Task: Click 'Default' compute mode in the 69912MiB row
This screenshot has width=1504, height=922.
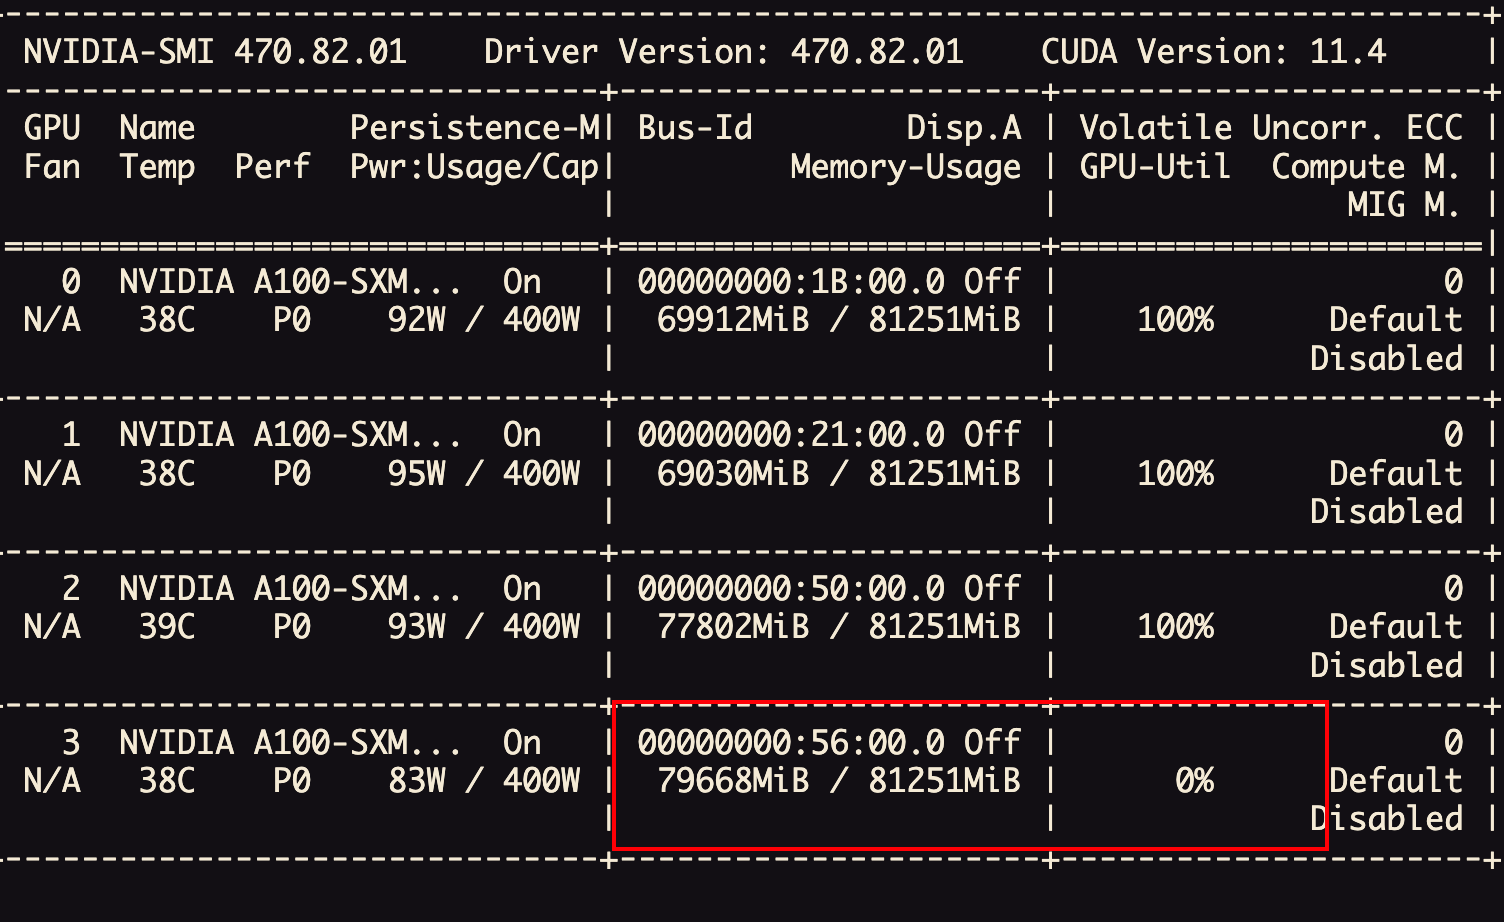Action: [1396, 320]
